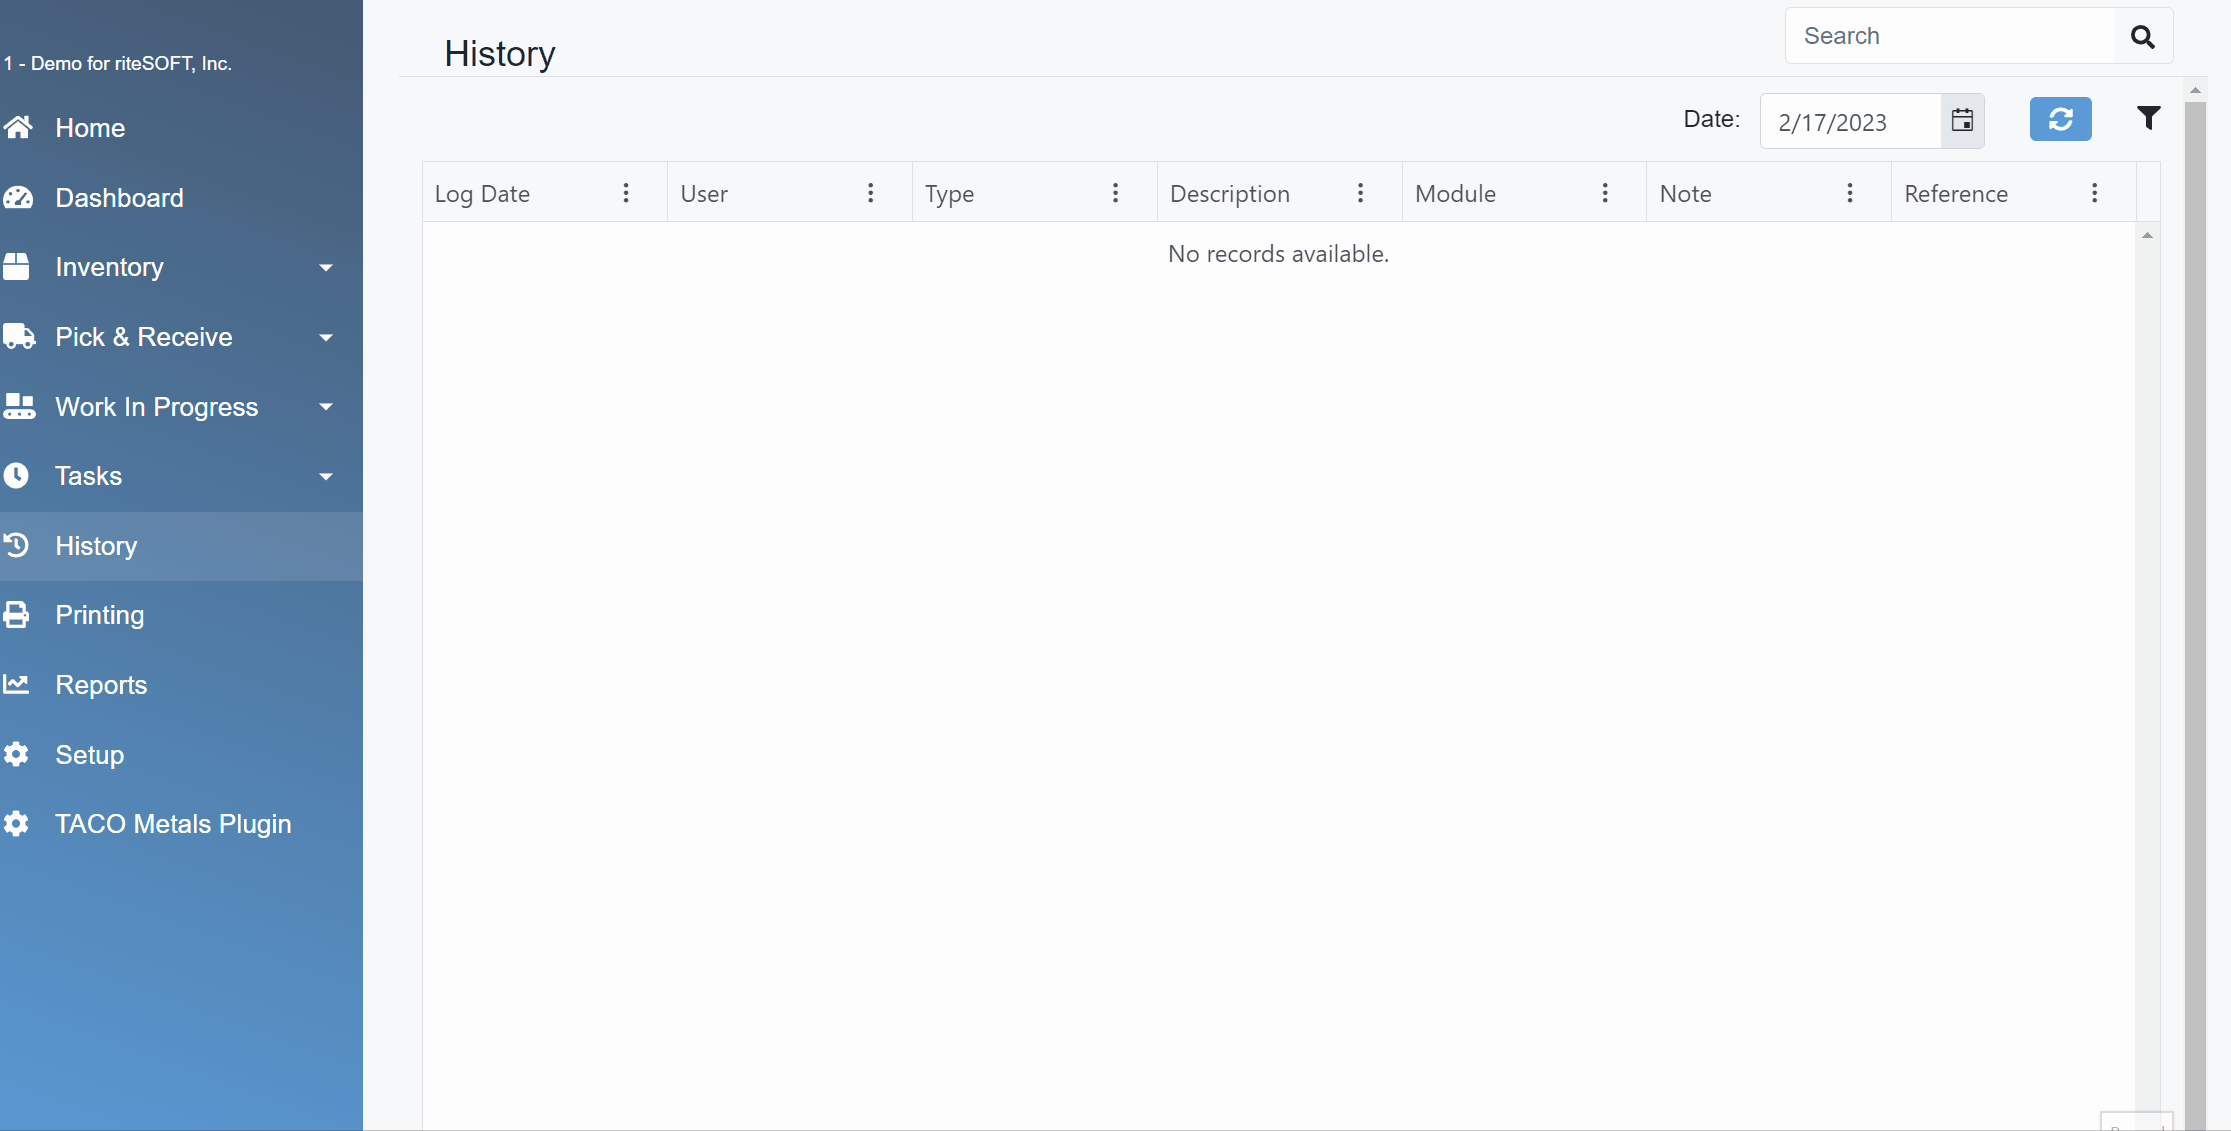Click the page vertical scrollbar
The height and width of the screenshot is (1131, 2231).
pos(2195,600)
